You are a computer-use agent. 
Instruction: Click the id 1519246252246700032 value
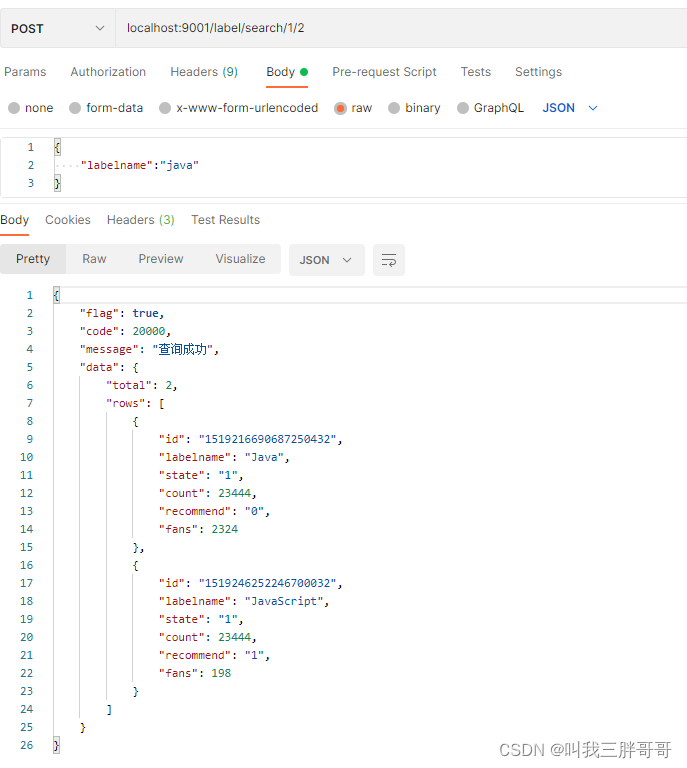click(x=267, y=583)
